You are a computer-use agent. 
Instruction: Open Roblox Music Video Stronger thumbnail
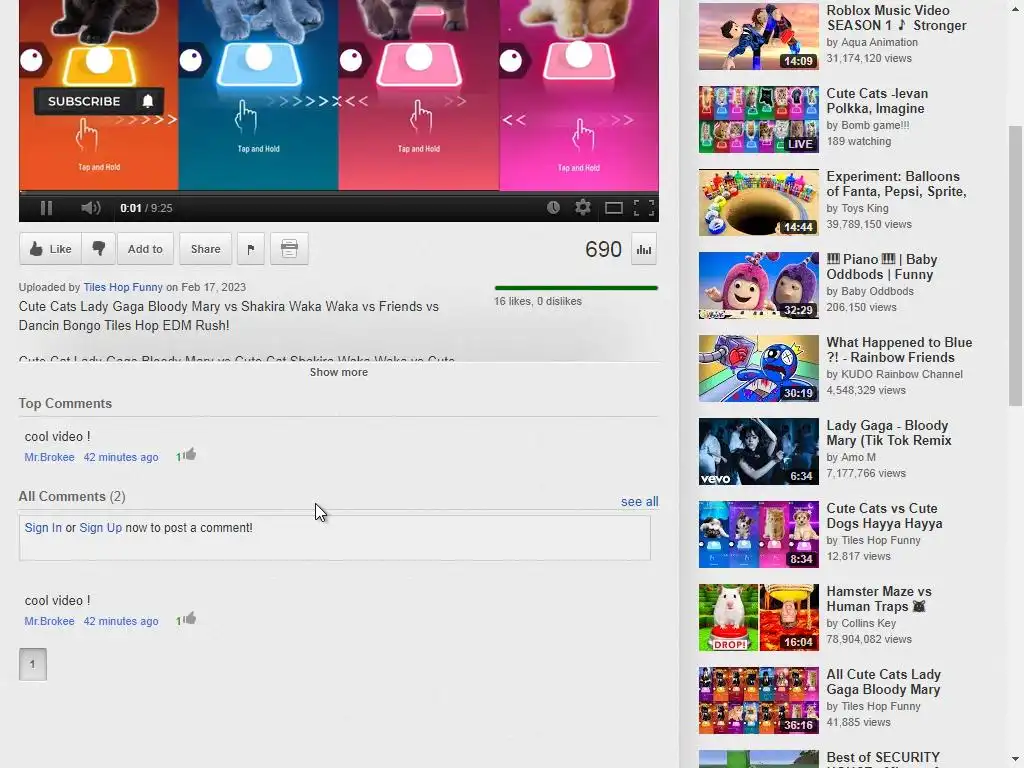[x=758, y=36]
